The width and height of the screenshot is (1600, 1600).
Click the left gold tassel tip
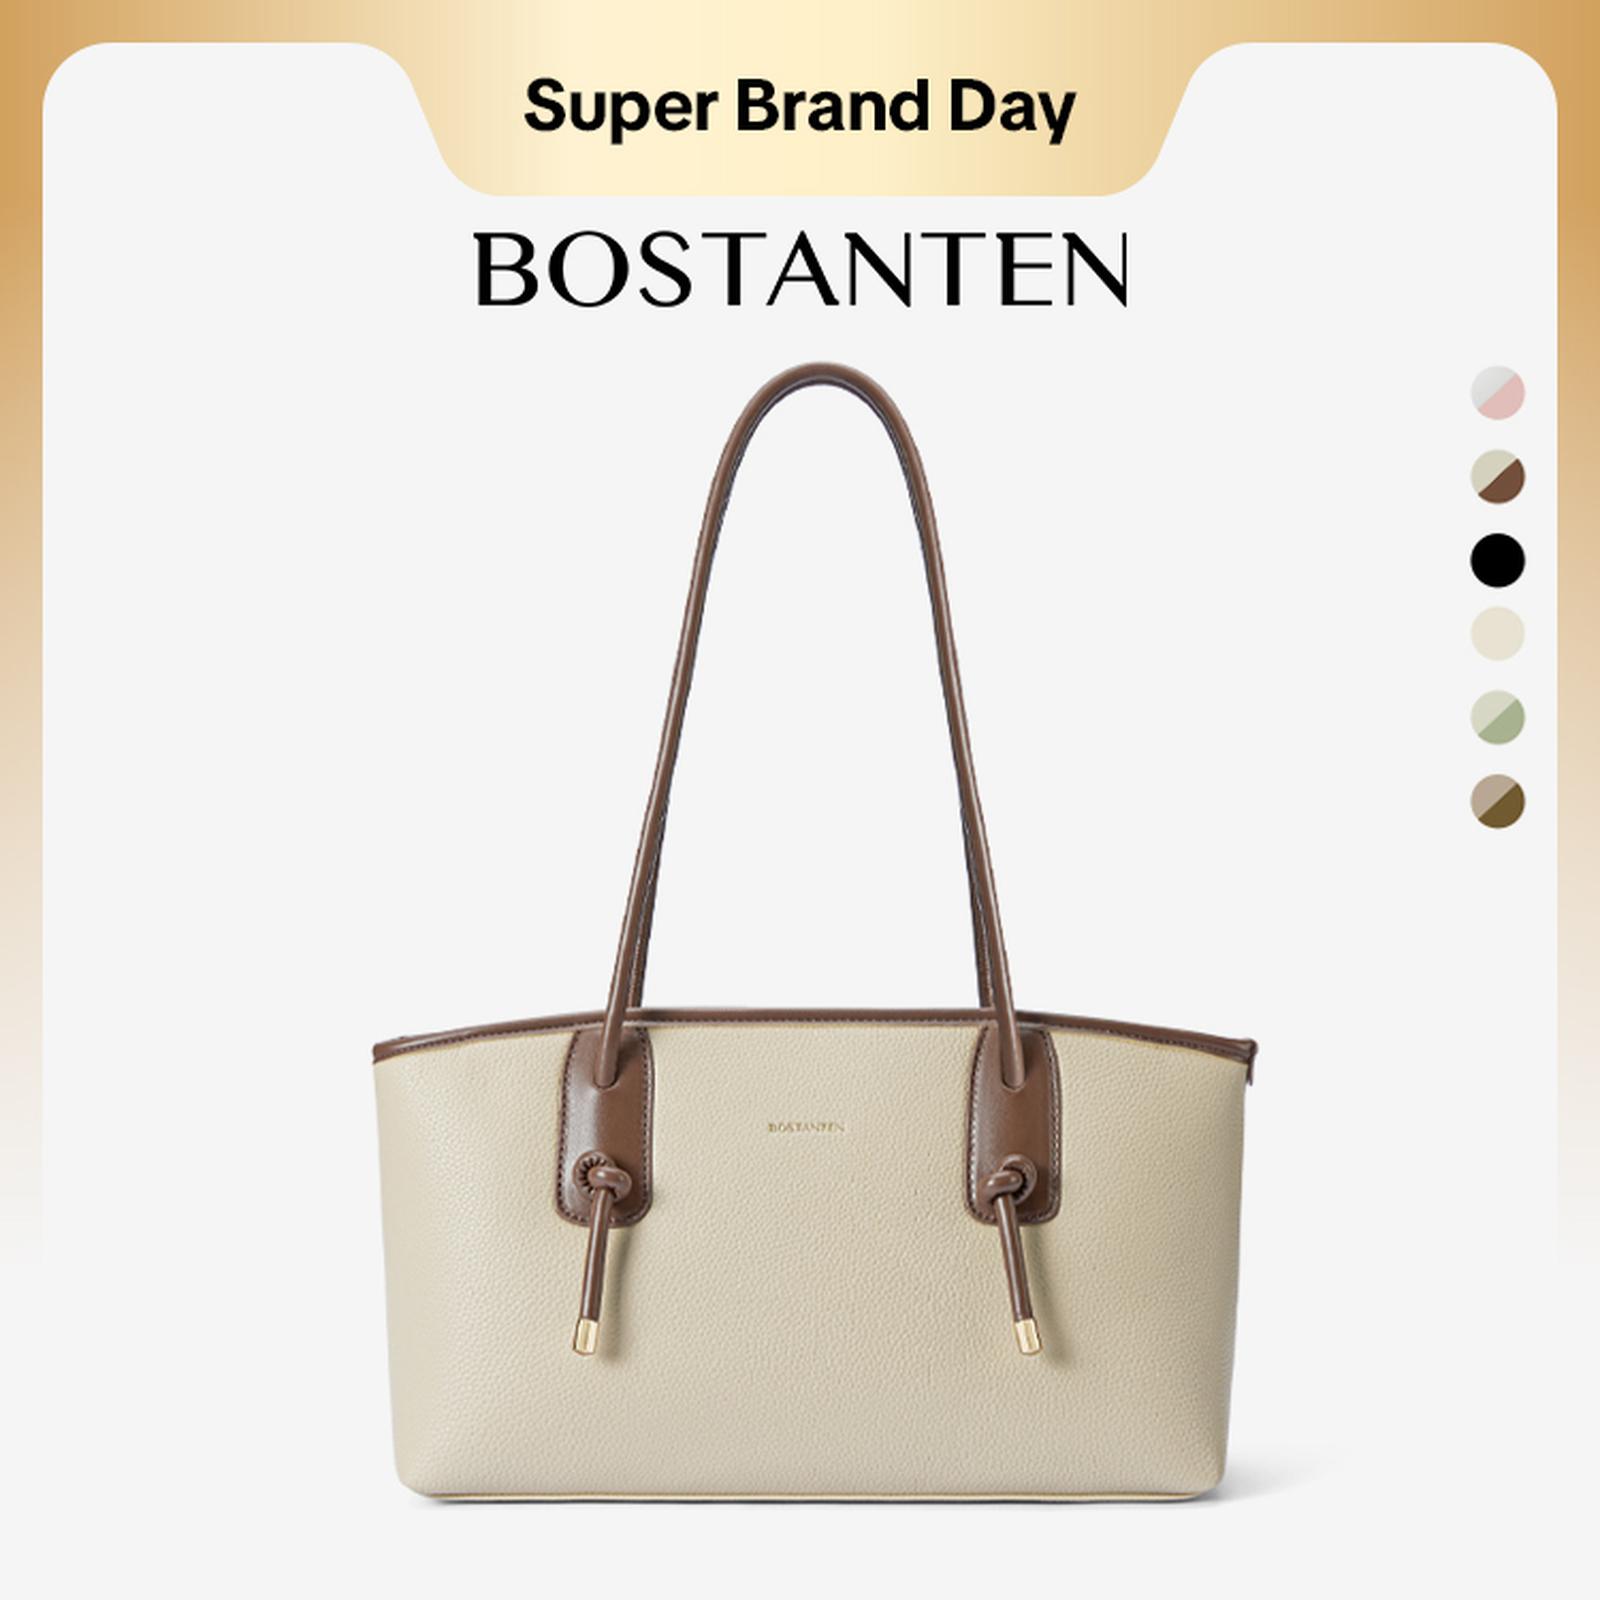[584, 1337]
